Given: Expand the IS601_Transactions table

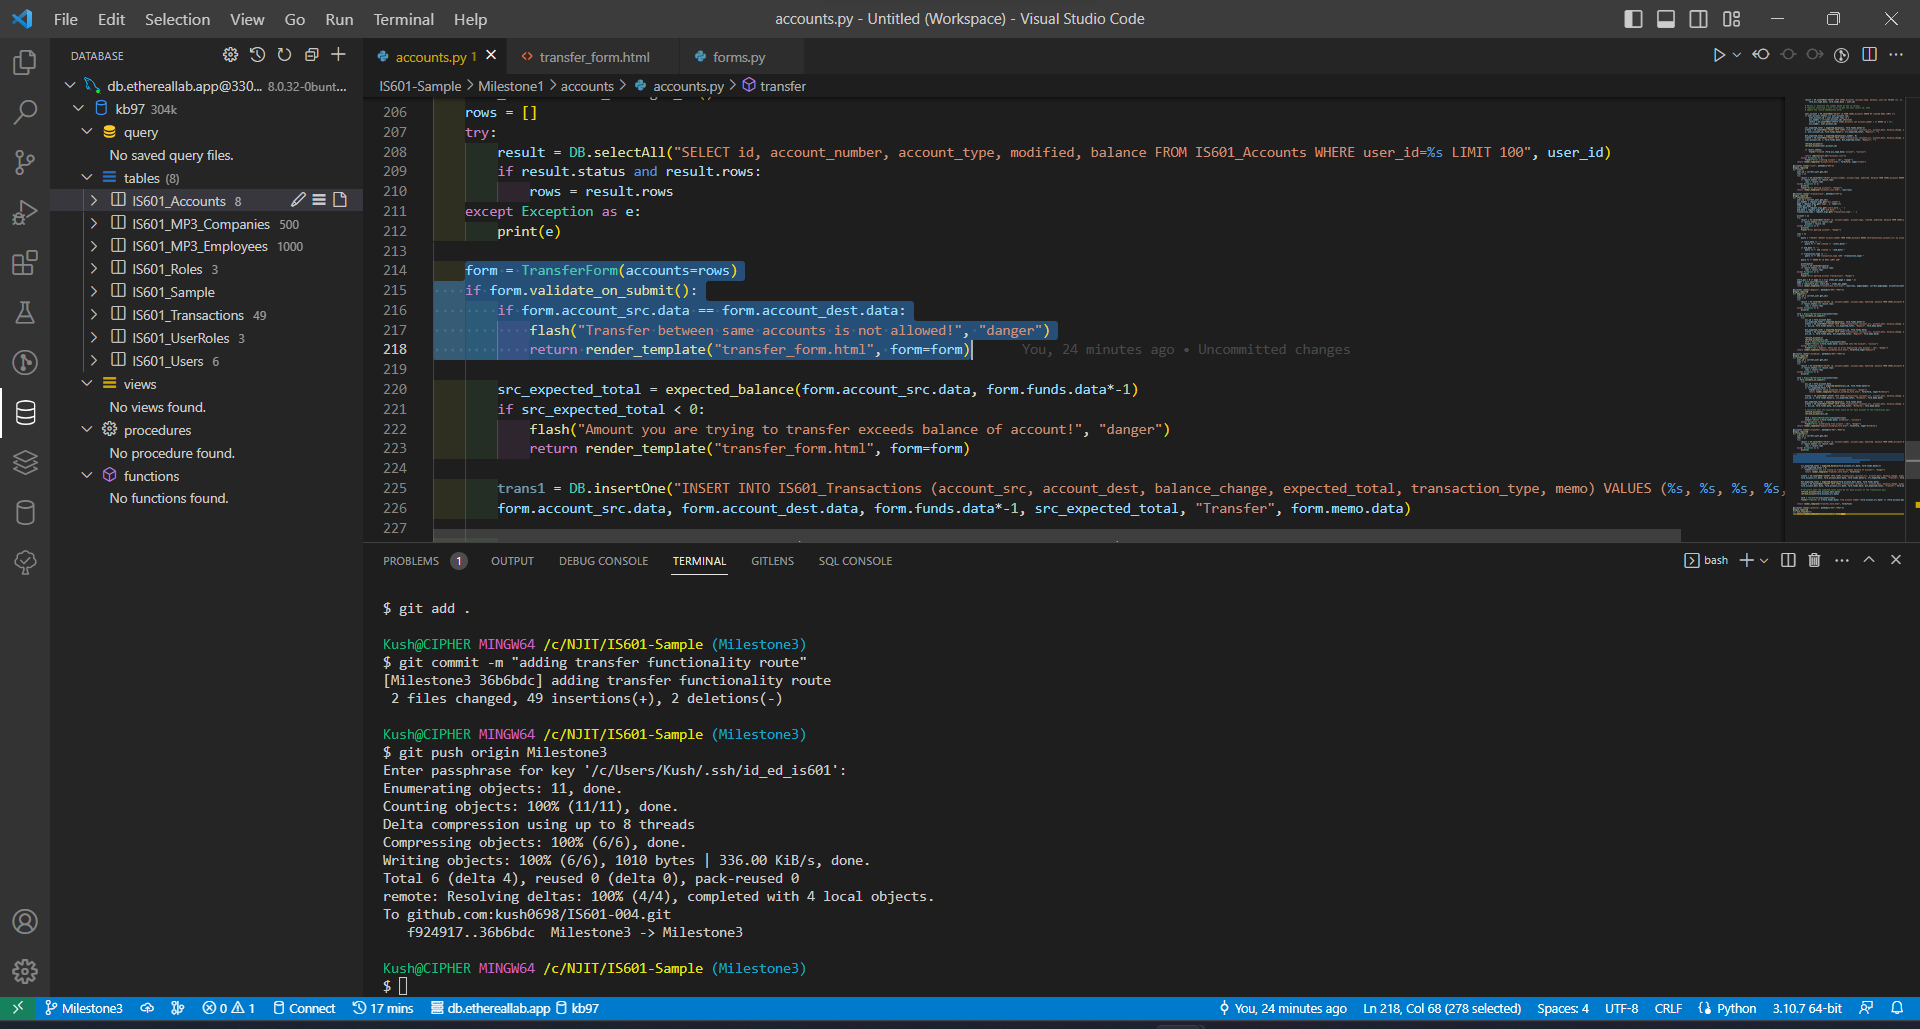Looking at the screenshot, I should click(93, 314).
